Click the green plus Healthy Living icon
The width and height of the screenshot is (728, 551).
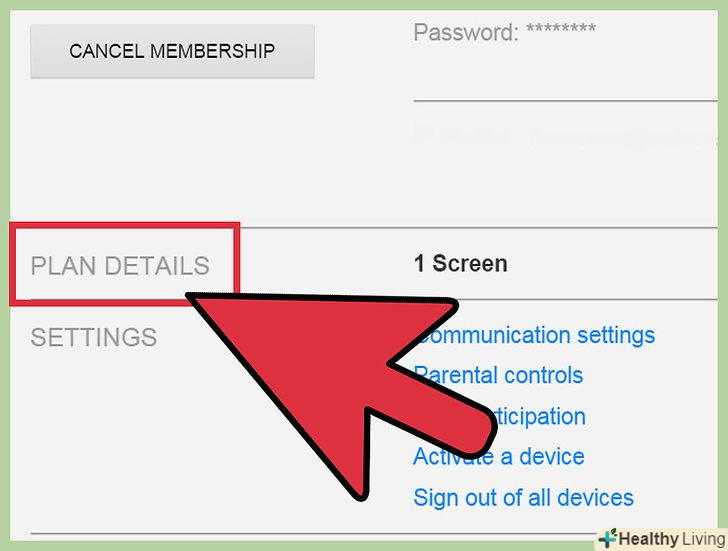click(x=607, y=538)
